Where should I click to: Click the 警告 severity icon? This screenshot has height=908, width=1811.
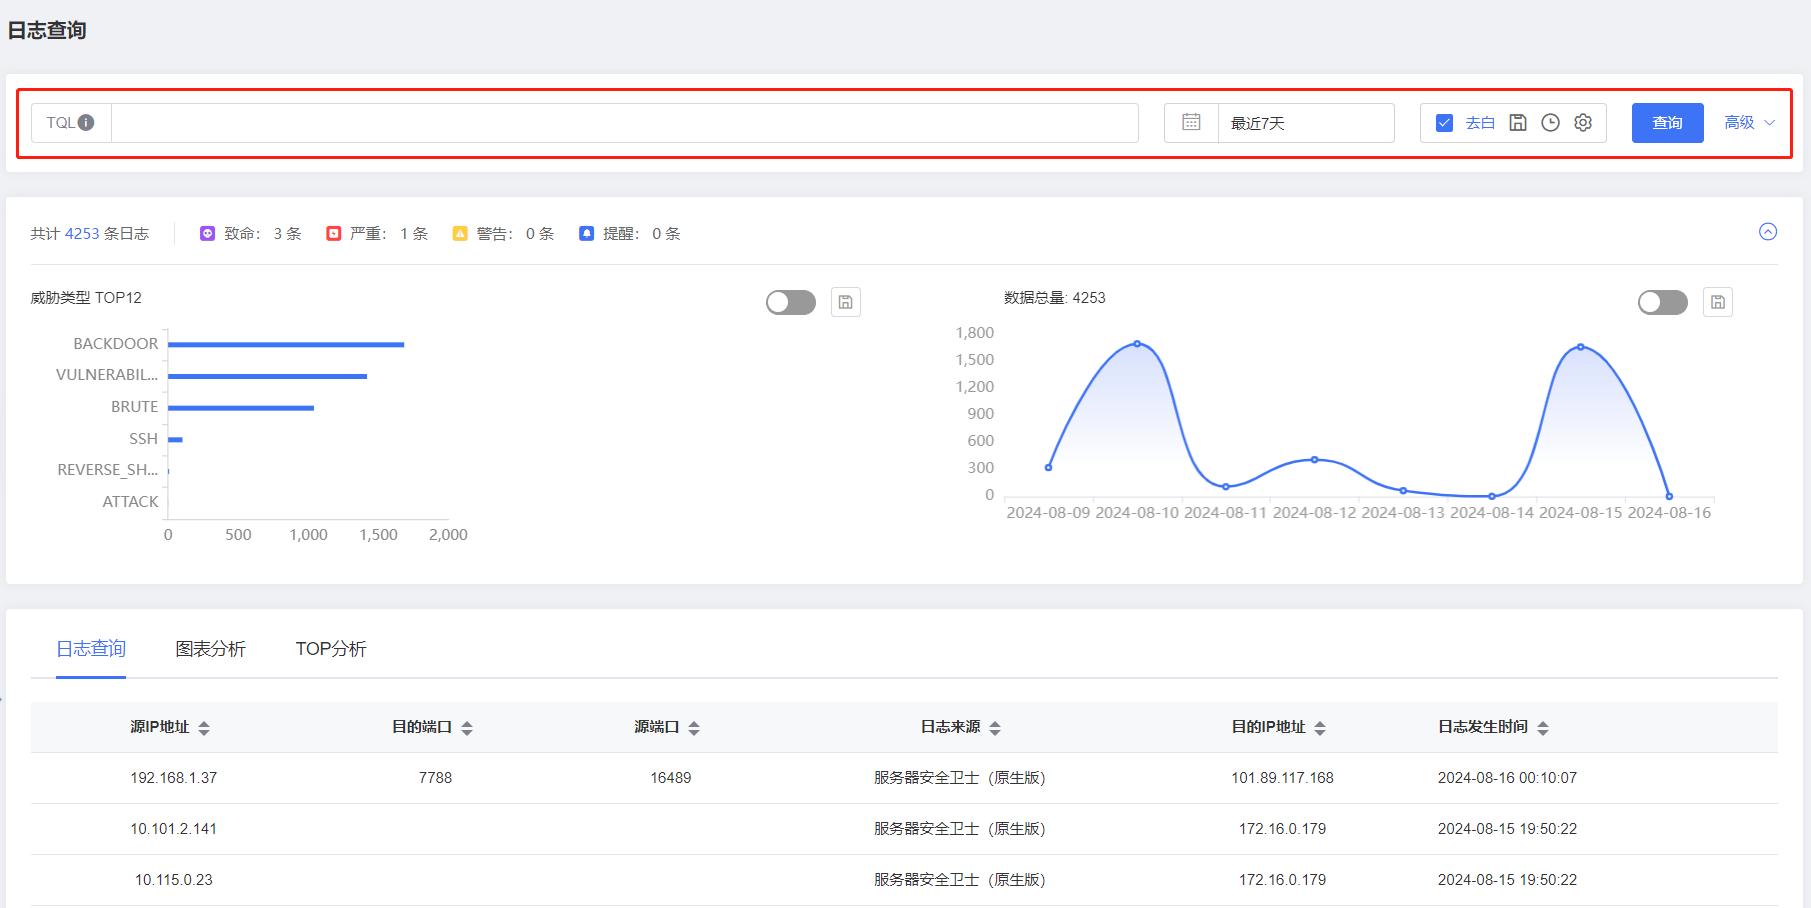tap(460, 233)
